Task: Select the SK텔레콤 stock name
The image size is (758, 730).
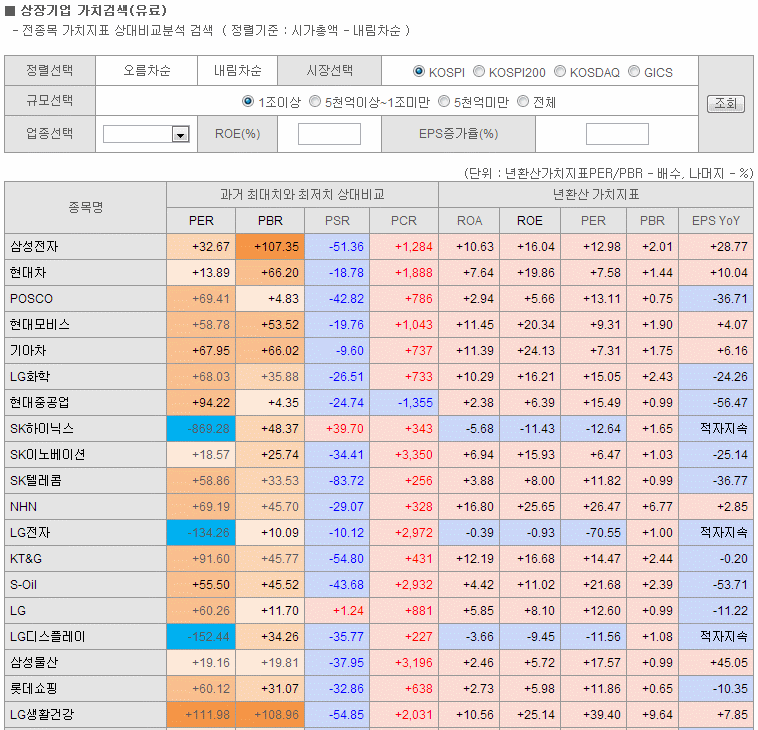Action: (36, 481)
